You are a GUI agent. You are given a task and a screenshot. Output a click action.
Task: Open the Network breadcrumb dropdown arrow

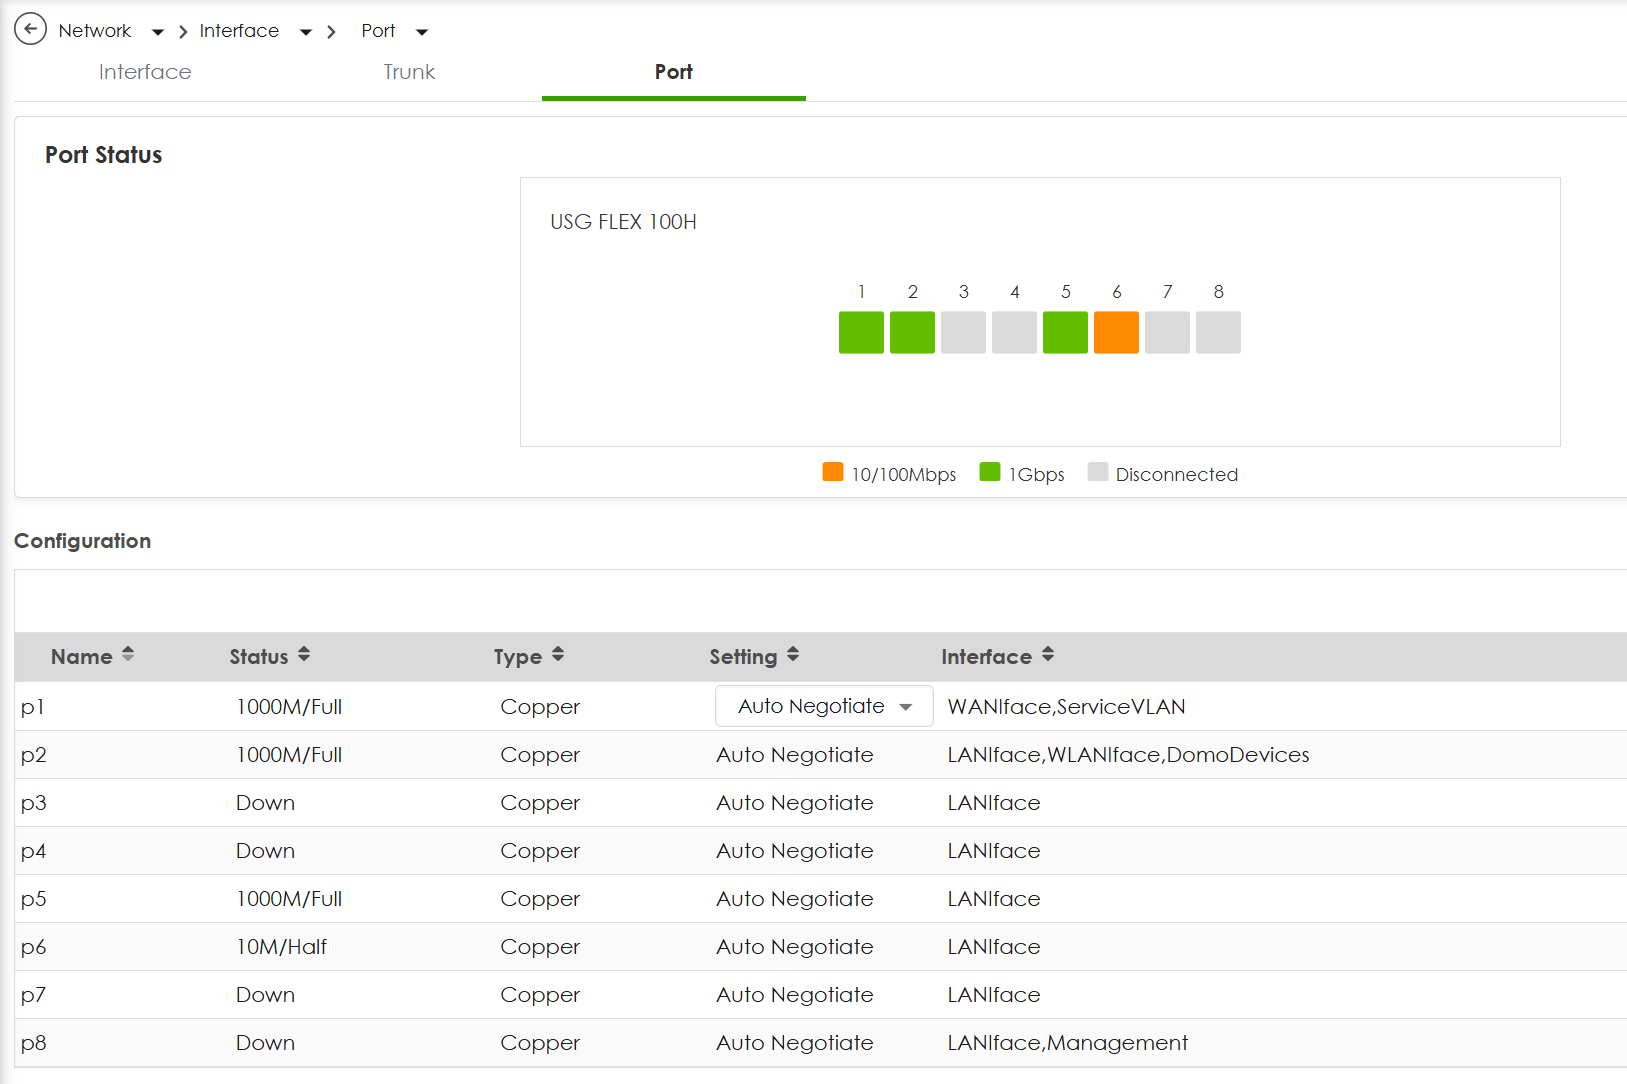[x=158, y=32]
